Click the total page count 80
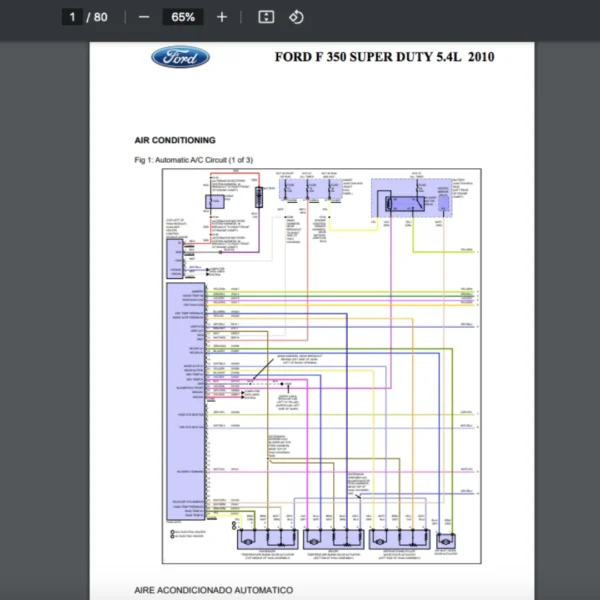600x600 pixels. coord(101,17)
